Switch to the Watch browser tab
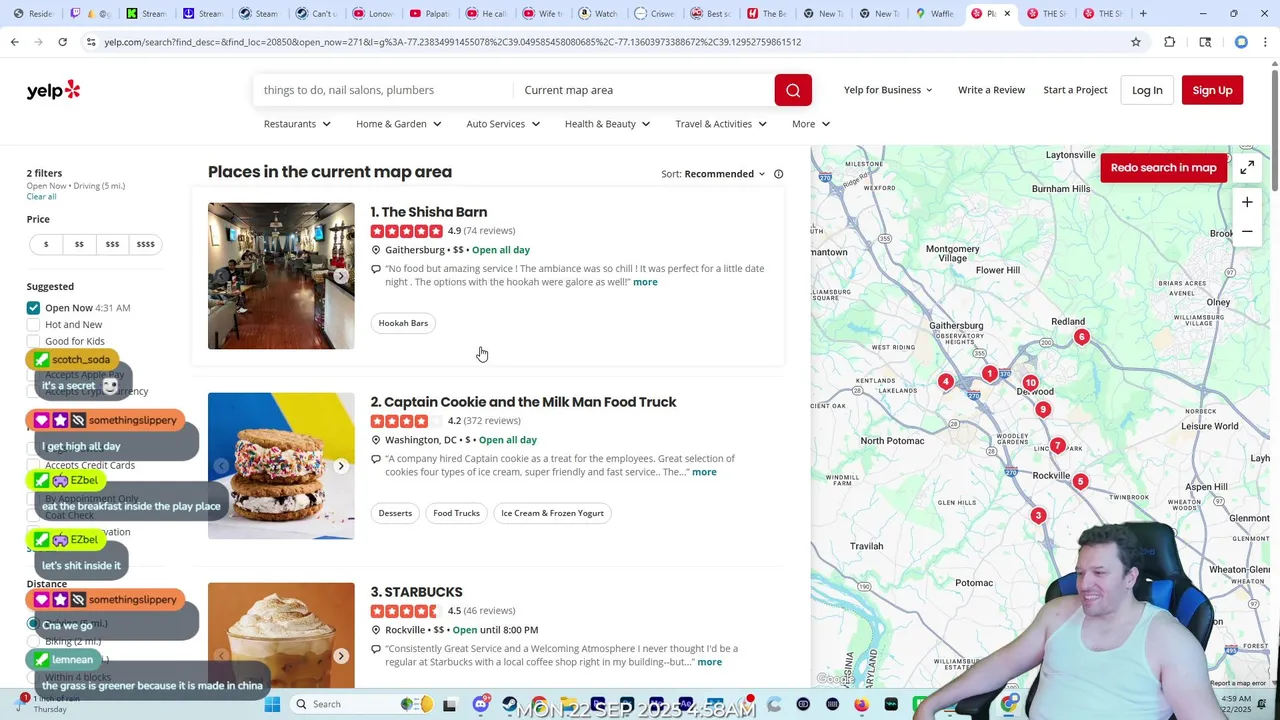The height and width of the screenshot is (720, 1280). pyautogui.click(x=599, y=13)
